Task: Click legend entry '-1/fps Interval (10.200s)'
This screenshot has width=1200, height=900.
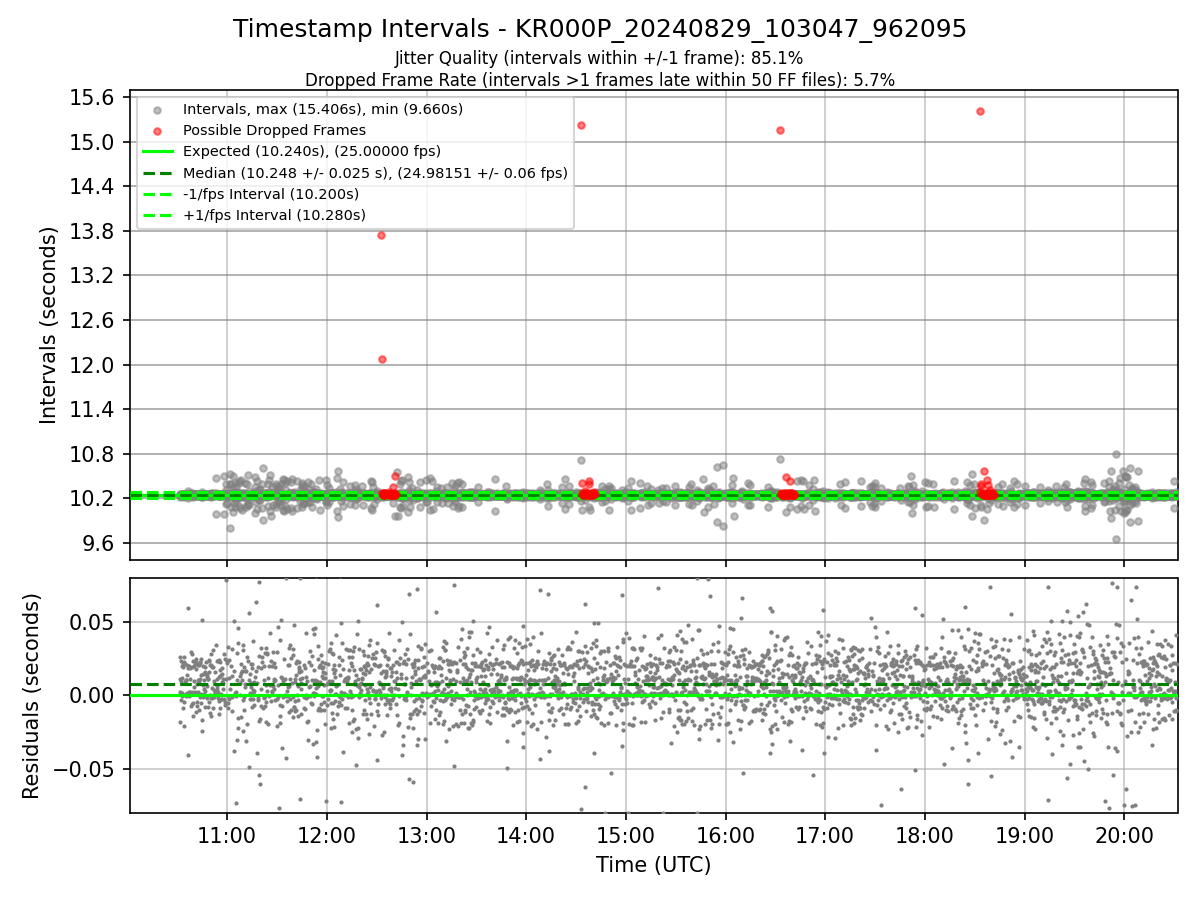Action: tap(271, 194)
